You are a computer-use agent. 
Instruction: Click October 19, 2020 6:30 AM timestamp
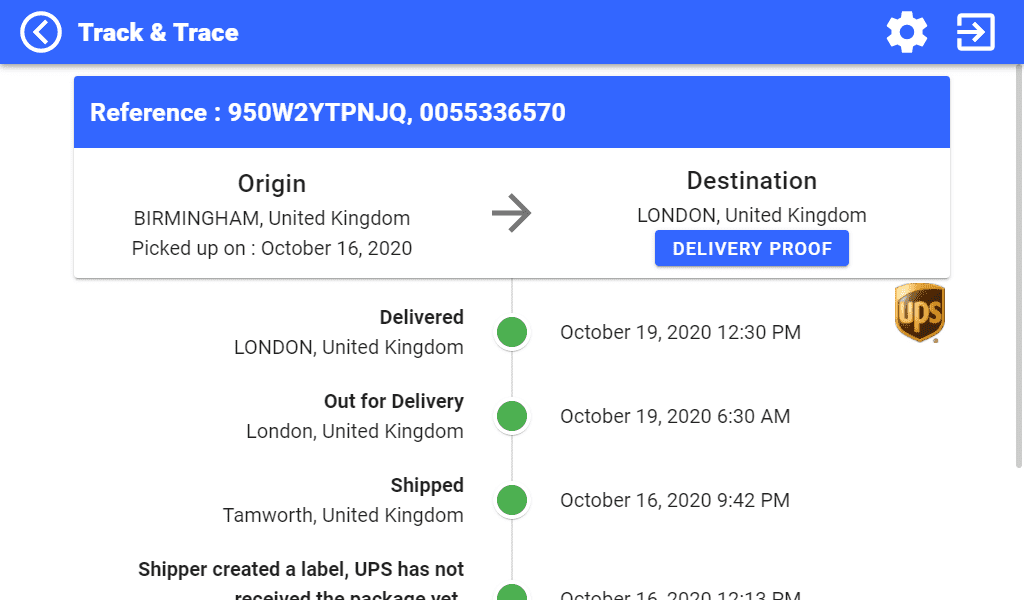point(675,416)
